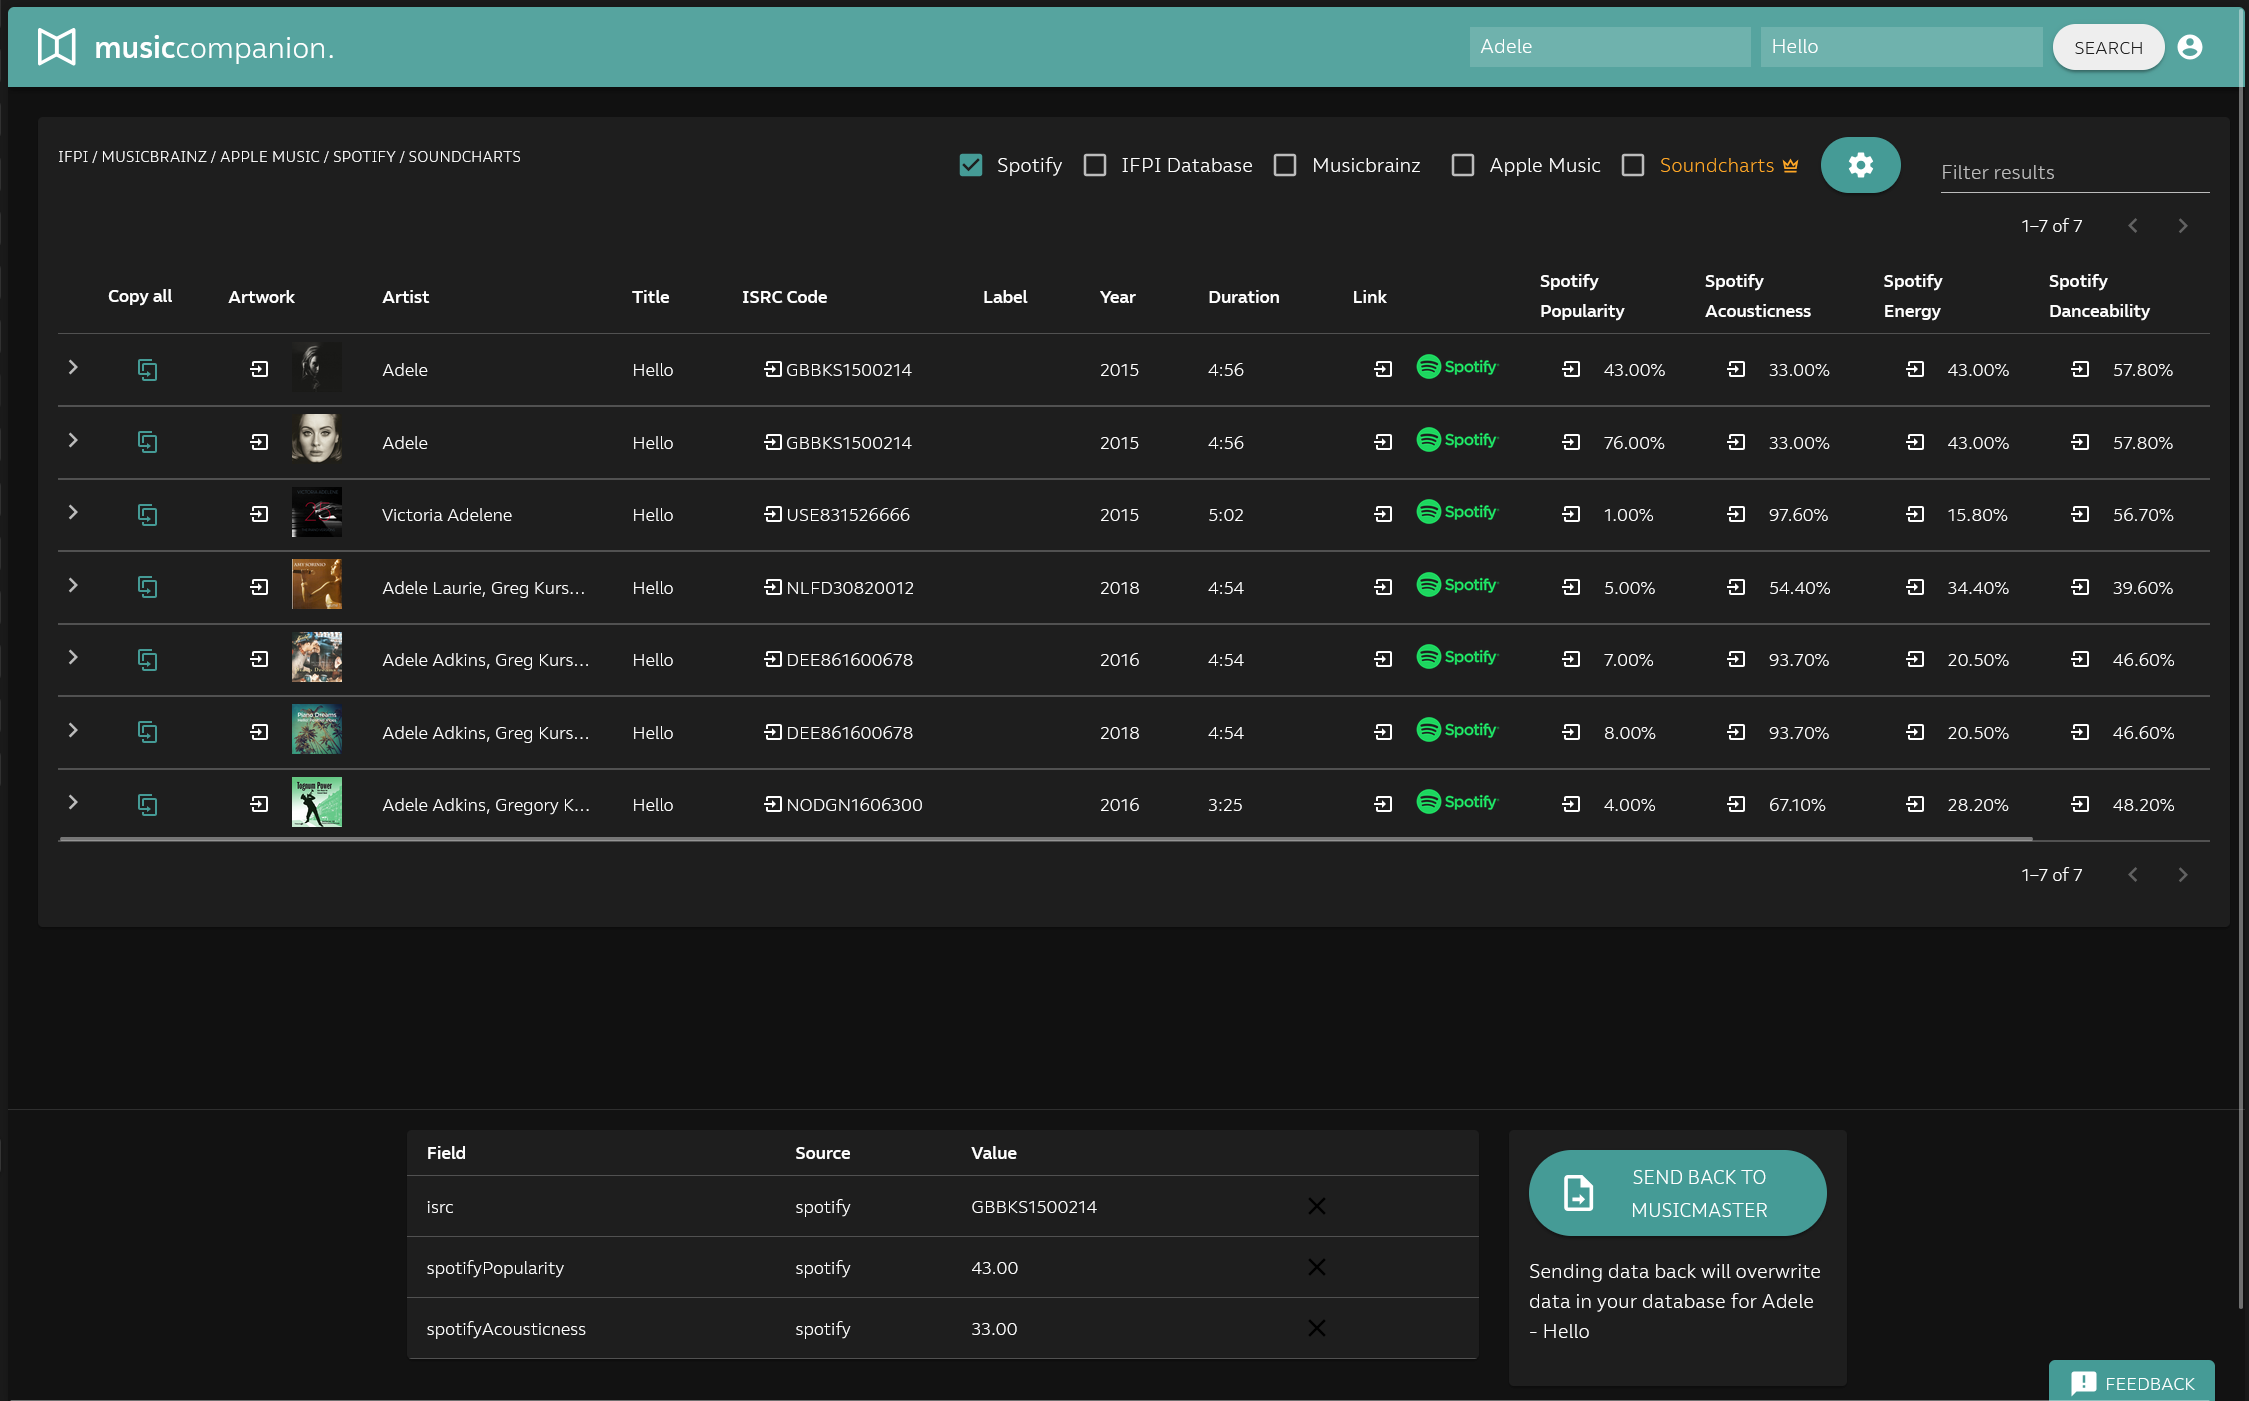Copy acousticness value 54.40%
This screenshot has width=2249, height=1401.
pos(1736,587)
